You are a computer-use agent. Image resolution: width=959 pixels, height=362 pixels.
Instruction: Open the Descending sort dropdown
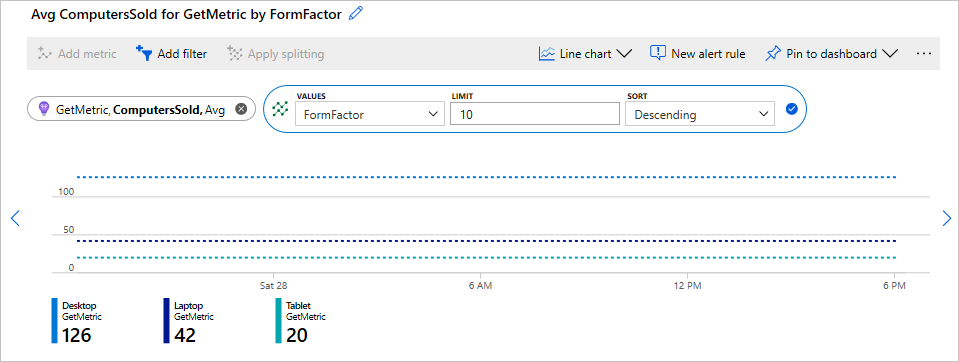point(700,114)
